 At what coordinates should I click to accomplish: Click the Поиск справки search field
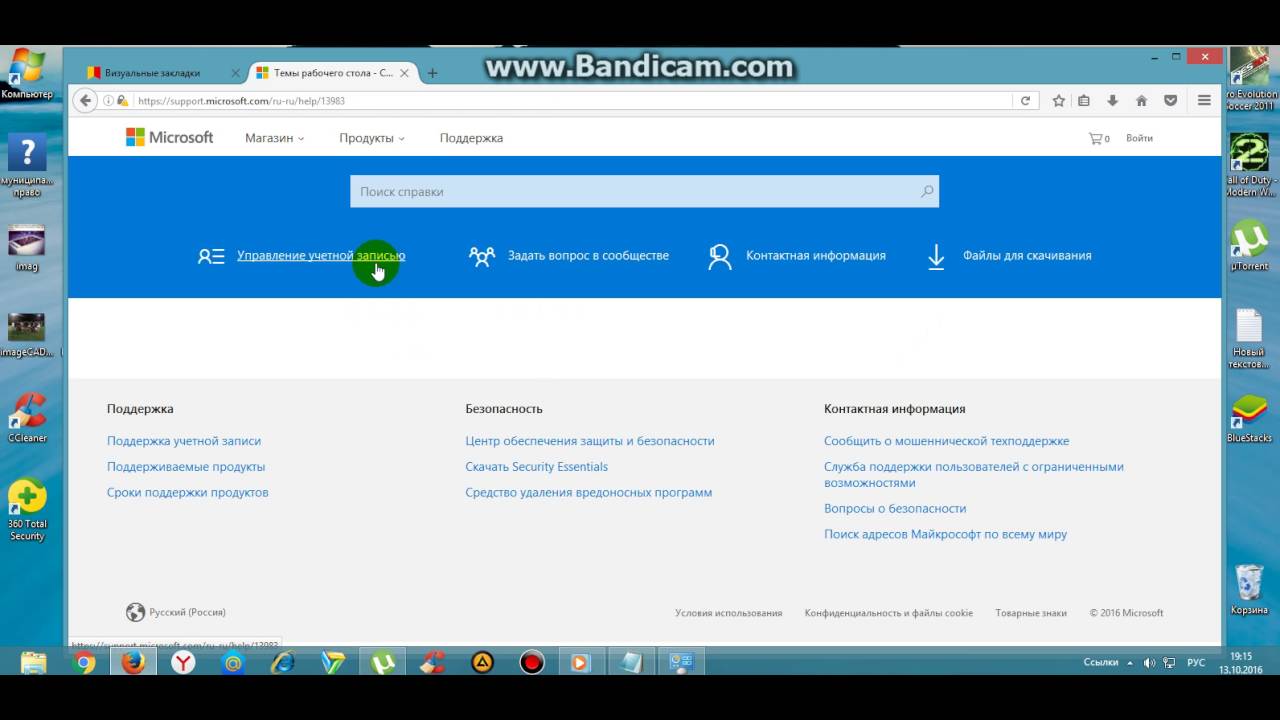click(x=644, y=191)
